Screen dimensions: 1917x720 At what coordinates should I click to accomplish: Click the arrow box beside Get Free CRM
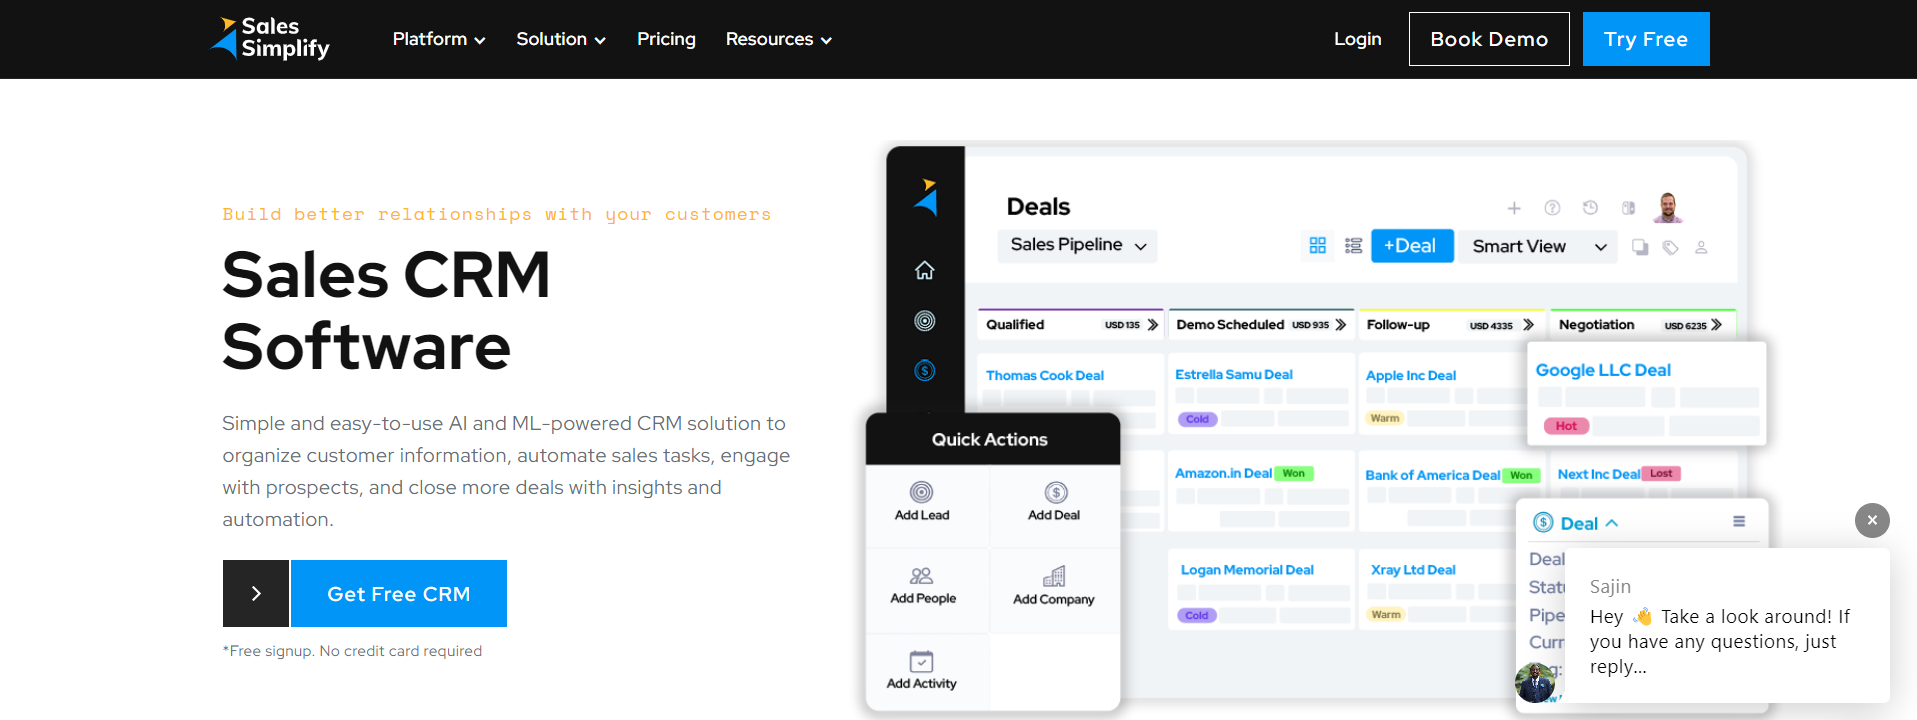[x=256, y=594]
